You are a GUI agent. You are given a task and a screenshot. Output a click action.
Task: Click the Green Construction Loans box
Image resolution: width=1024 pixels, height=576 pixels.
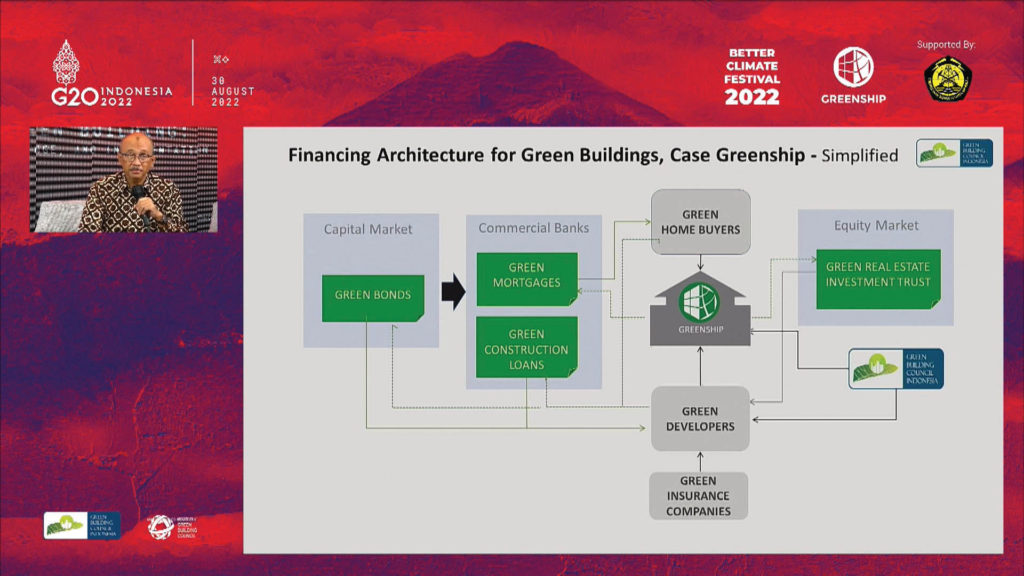526,347
